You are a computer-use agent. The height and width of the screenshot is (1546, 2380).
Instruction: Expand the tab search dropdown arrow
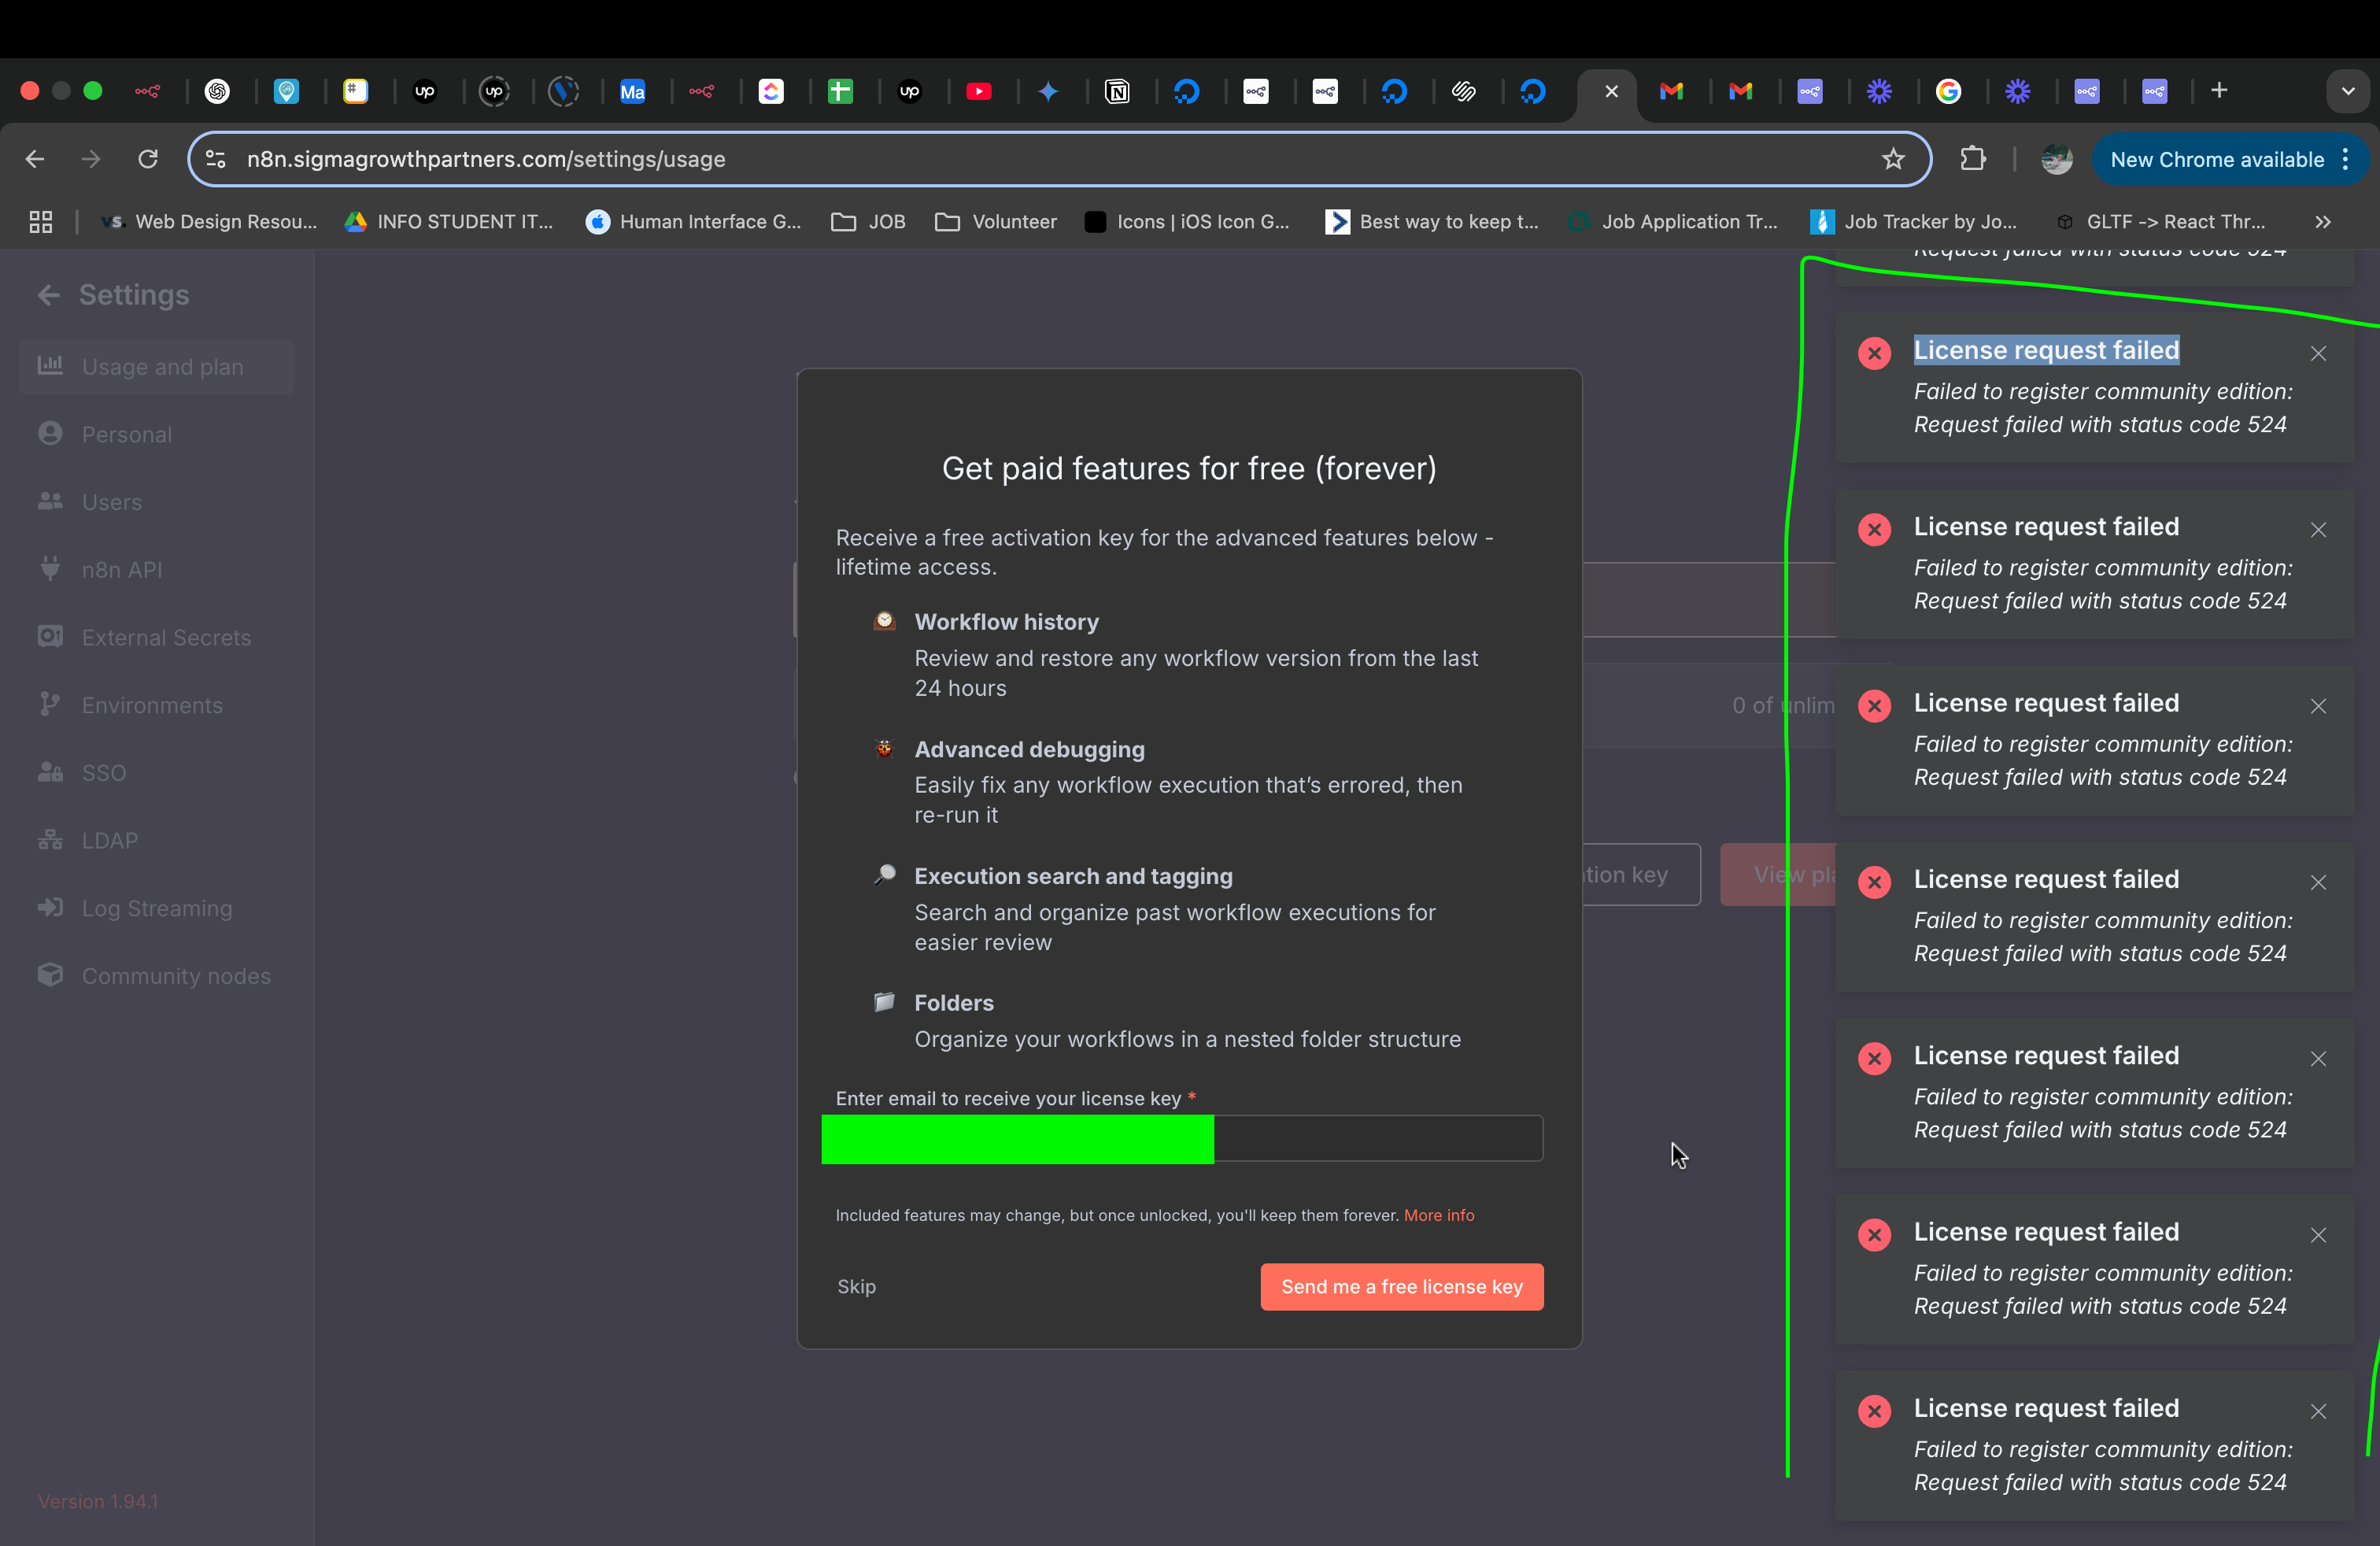[x=2348, y=91]
